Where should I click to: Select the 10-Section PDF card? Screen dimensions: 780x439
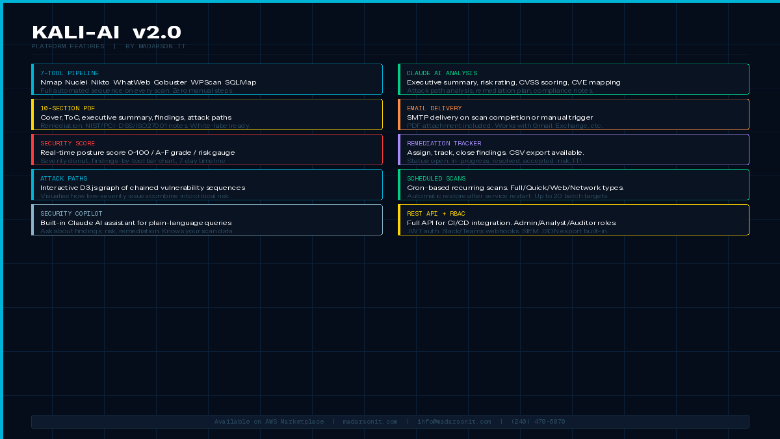click(x=207, y=115)
